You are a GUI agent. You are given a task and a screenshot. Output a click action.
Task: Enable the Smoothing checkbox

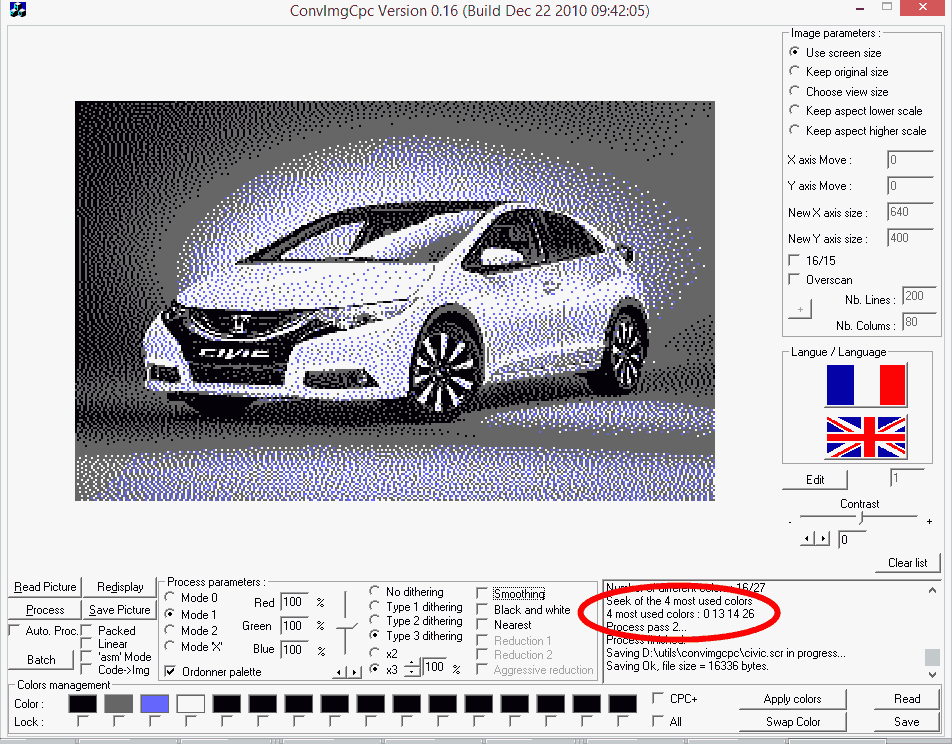(482, 593)
